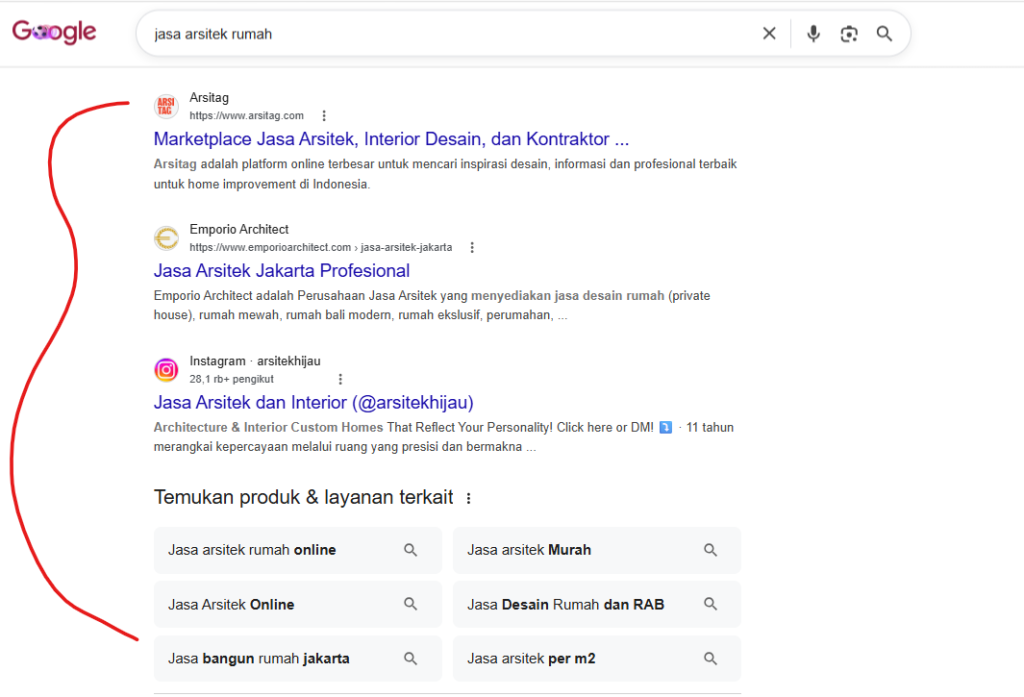Select related search Jasa Desain Rumah dan RAB
The height and width of the screenshot is (697, 1024).
(597, 604)
